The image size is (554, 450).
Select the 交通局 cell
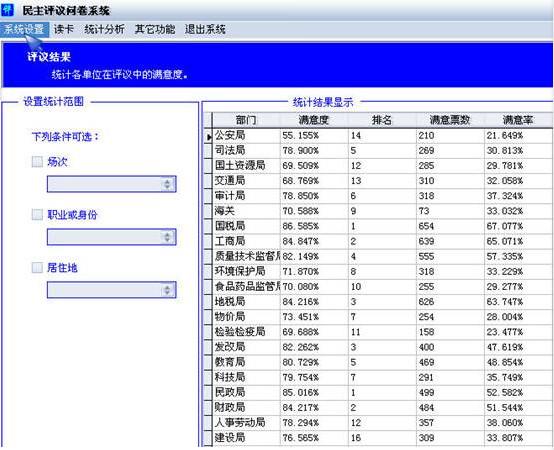point(246,181)
